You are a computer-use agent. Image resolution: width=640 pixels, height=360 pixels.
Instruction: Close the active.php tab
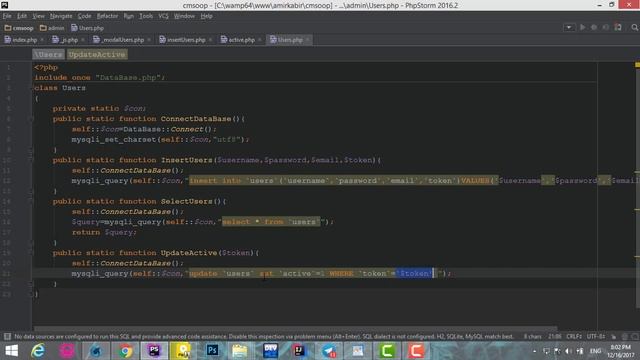click(x=260, y=40)
